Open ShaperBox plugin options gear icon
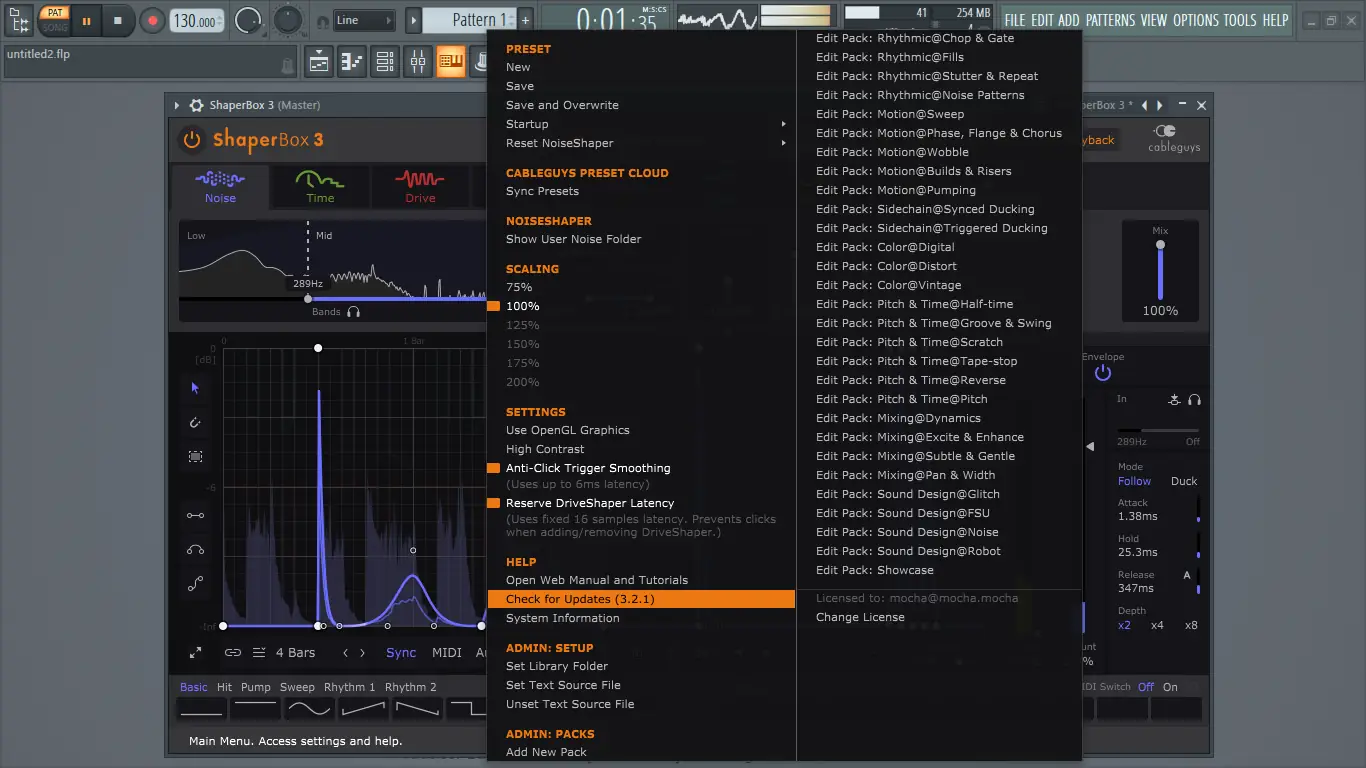Screen dimensions: 1366x768 [x=197, y=105]
